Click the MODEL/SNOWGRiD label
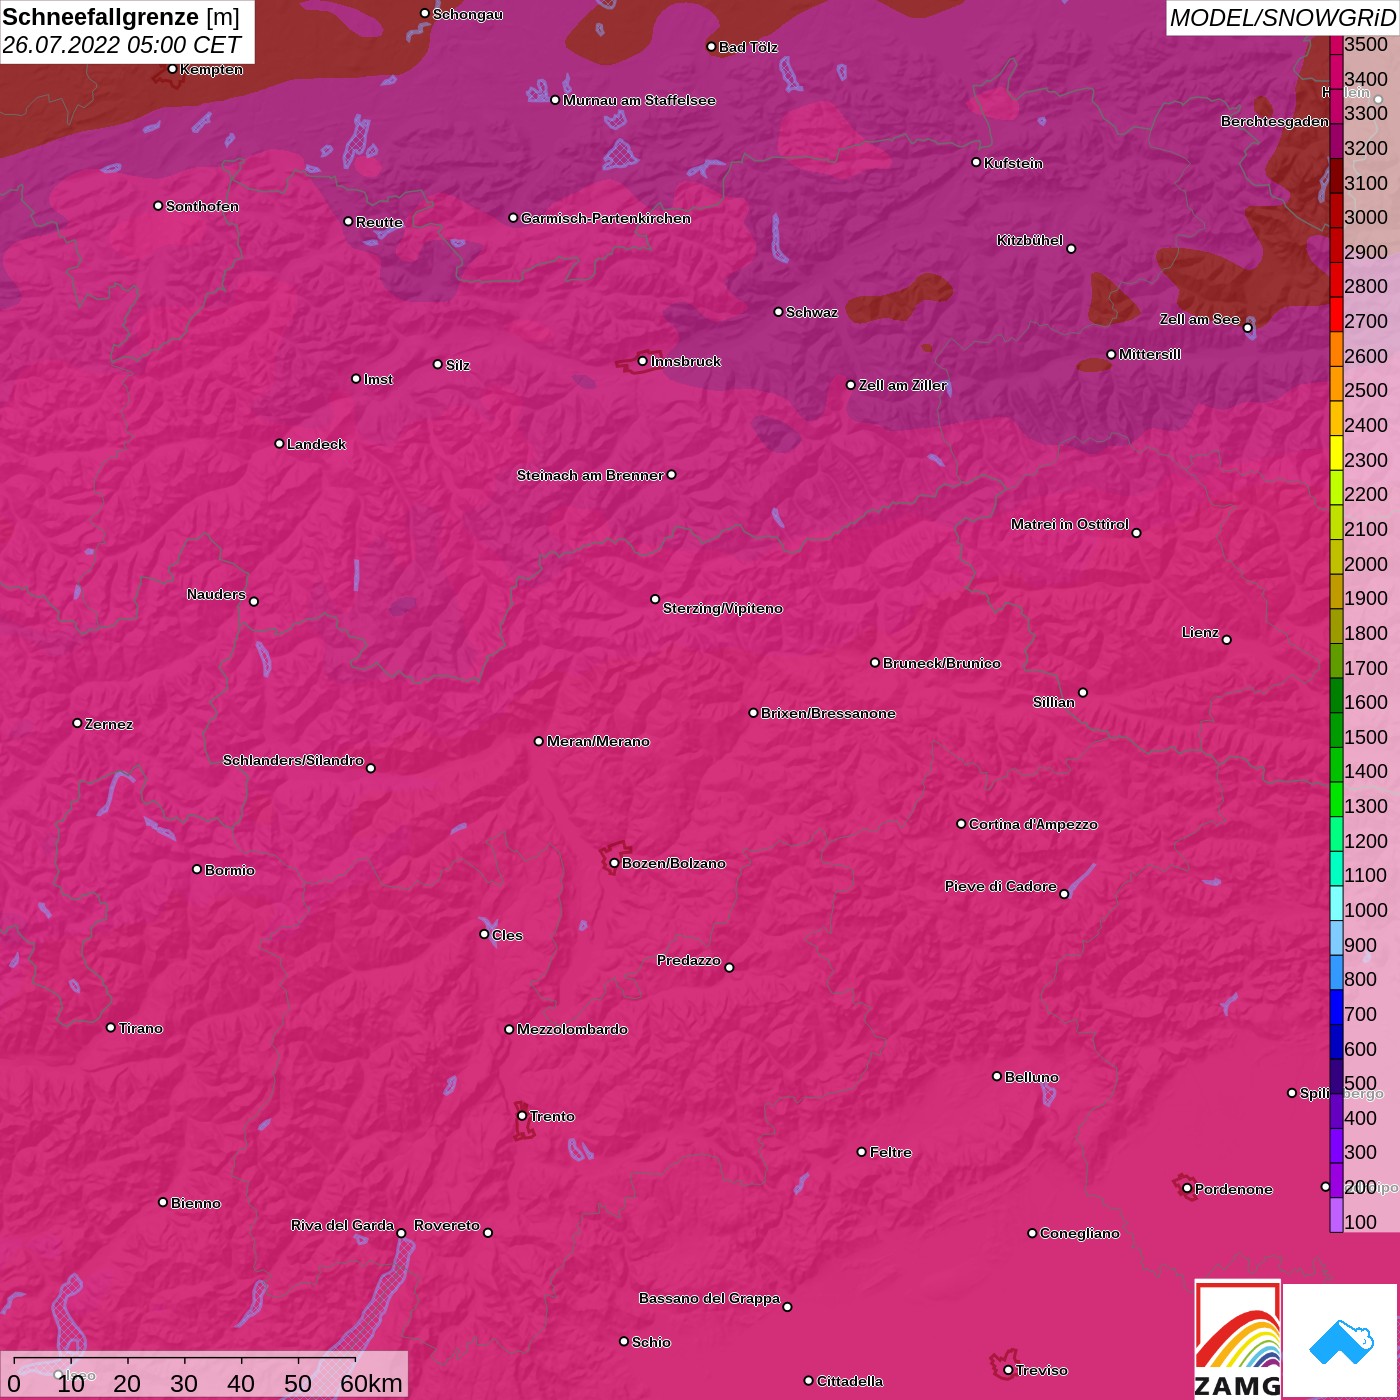Viewport: 1400px width, 1400px height. tap(1282, 18)
